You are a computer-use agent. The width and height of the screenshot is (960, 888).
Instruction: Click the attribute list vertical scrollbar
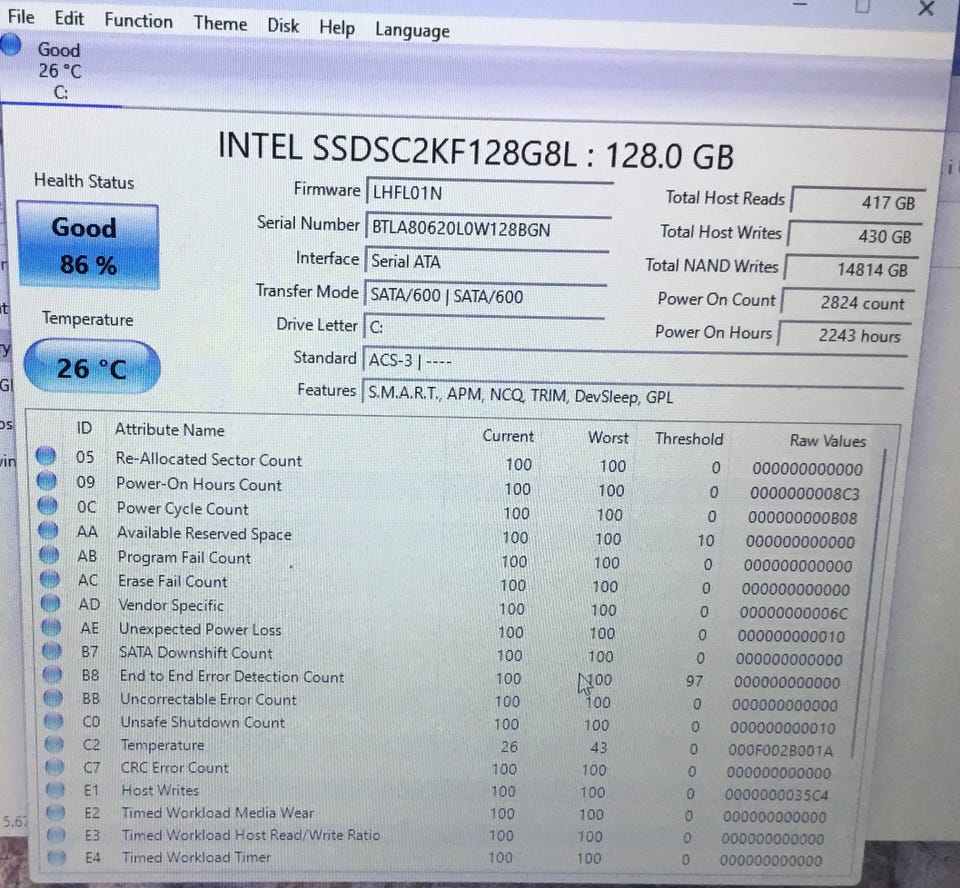(x=869, y=603)
